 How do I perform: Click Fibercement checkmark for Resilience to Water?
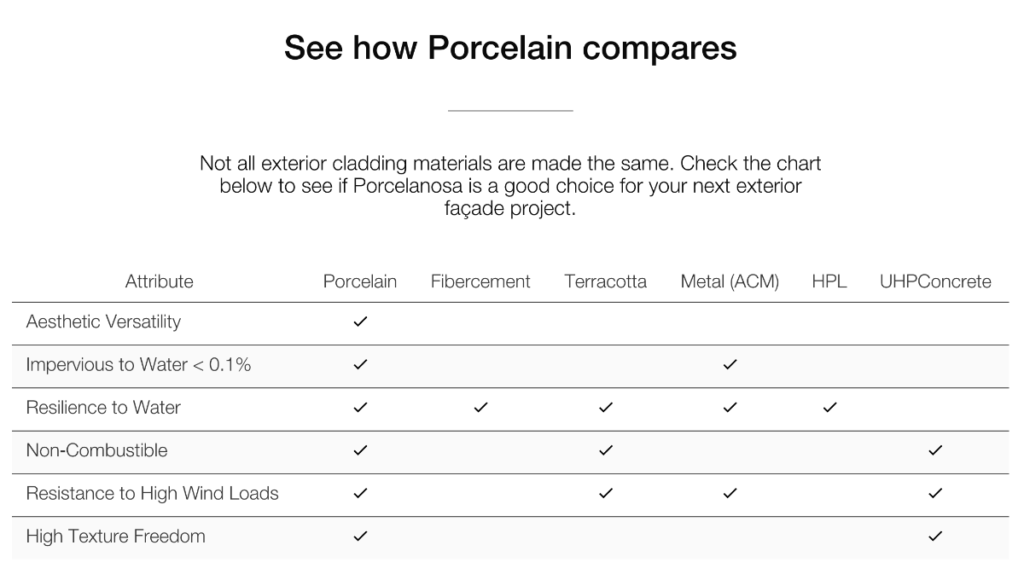click(x=481, y=408)
